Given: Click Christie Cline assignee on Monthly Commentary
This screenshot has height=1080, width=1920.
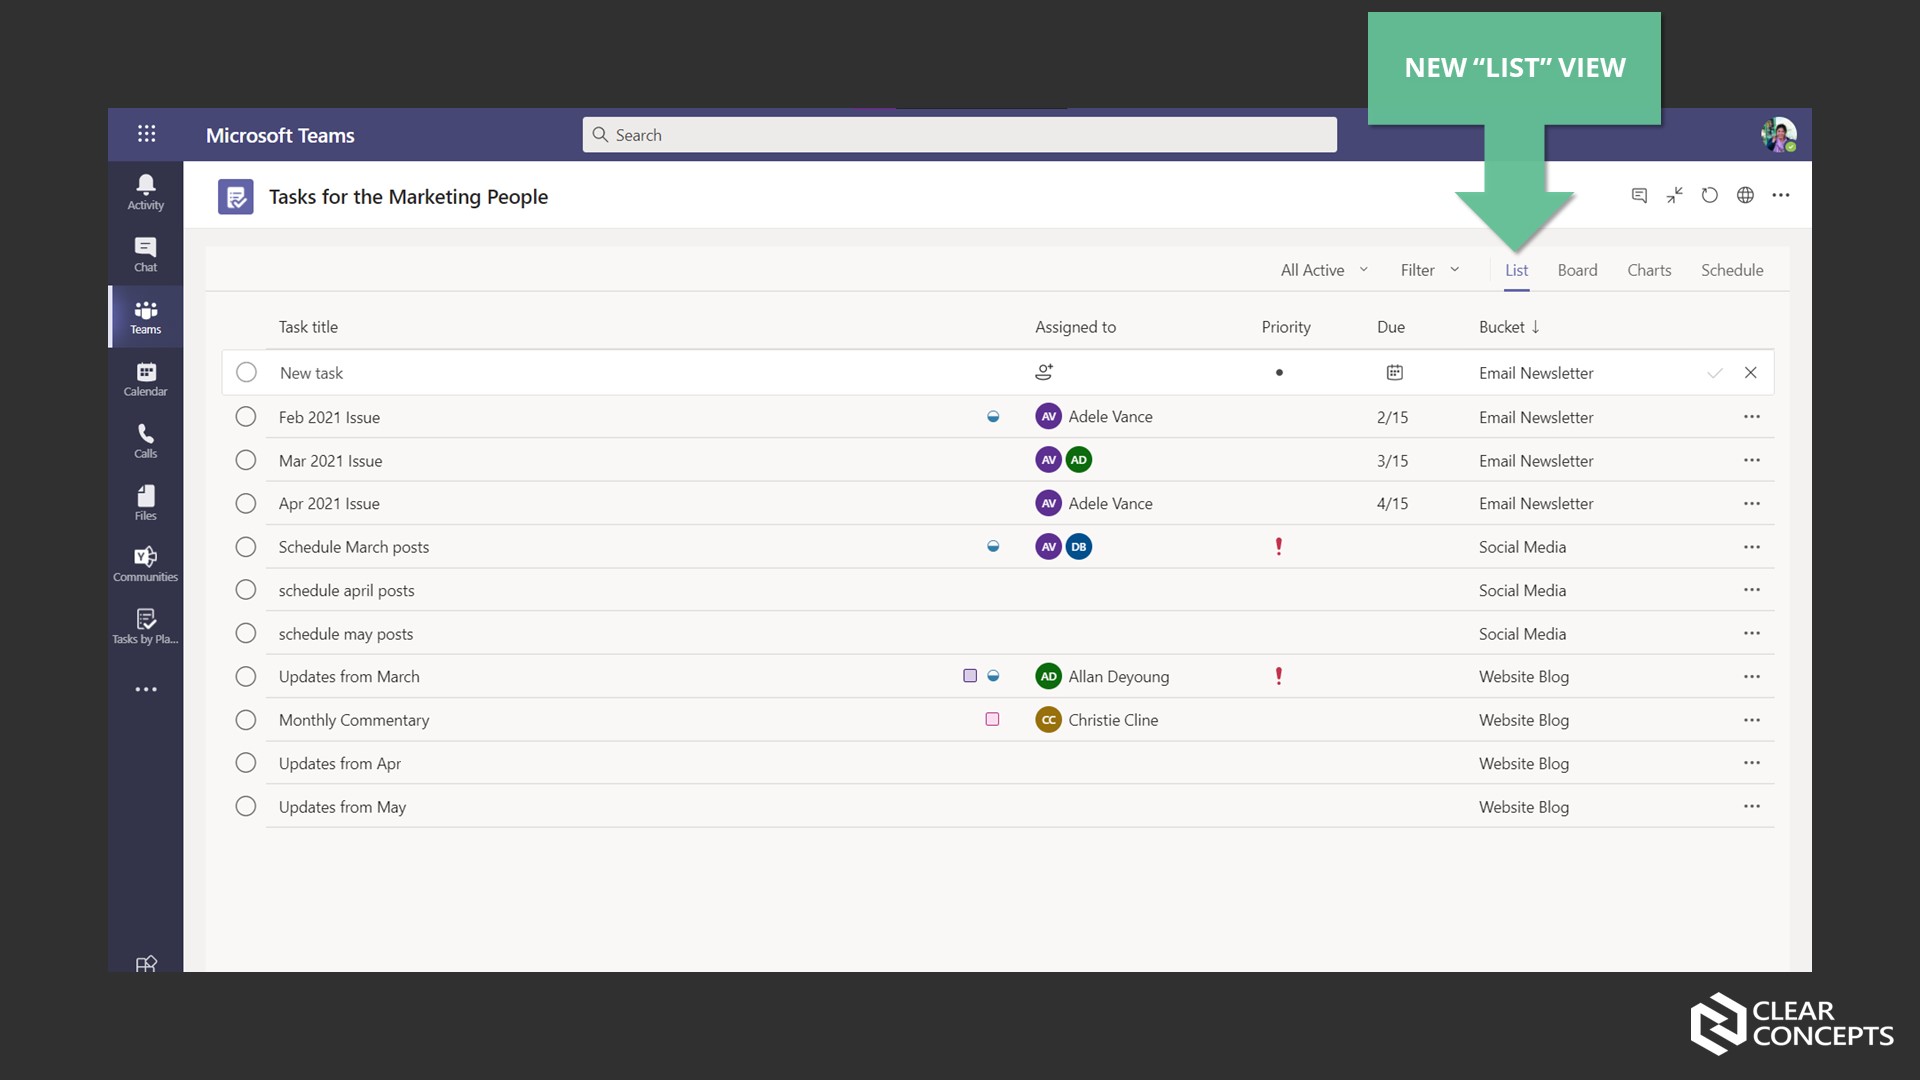Looking at the screenshot, I should (1097, 720).
